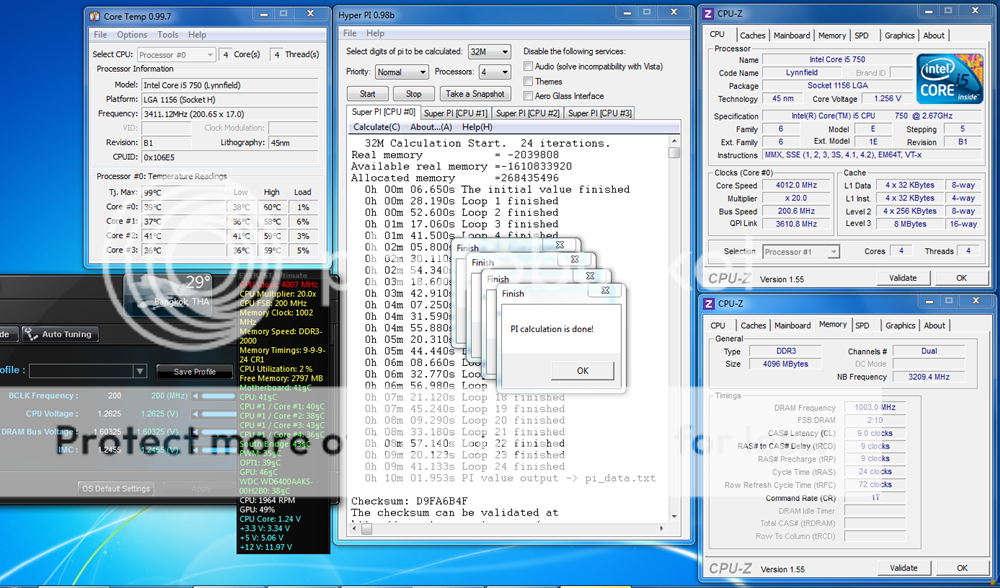
Task: Enable the Audio service disable checkbox
Action: tap(528, 66)
